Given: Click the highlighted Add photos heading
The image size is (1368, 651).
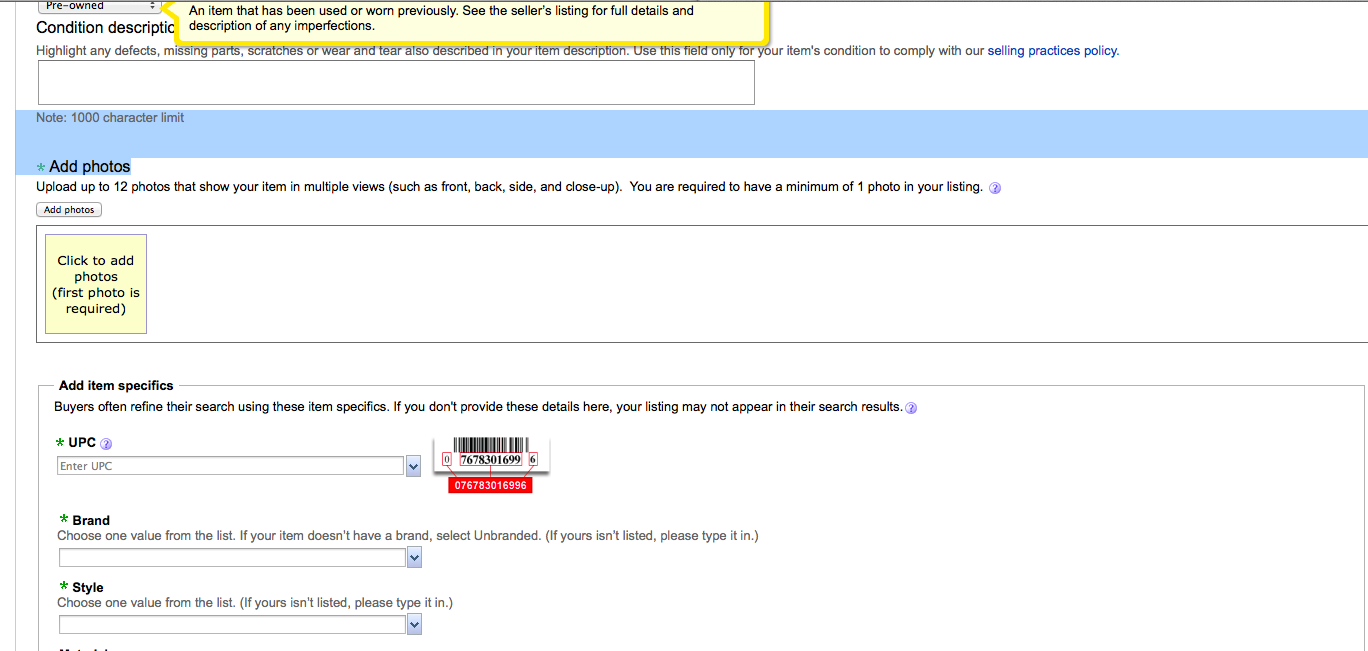Looking at the screenshot, I should 89,167.
